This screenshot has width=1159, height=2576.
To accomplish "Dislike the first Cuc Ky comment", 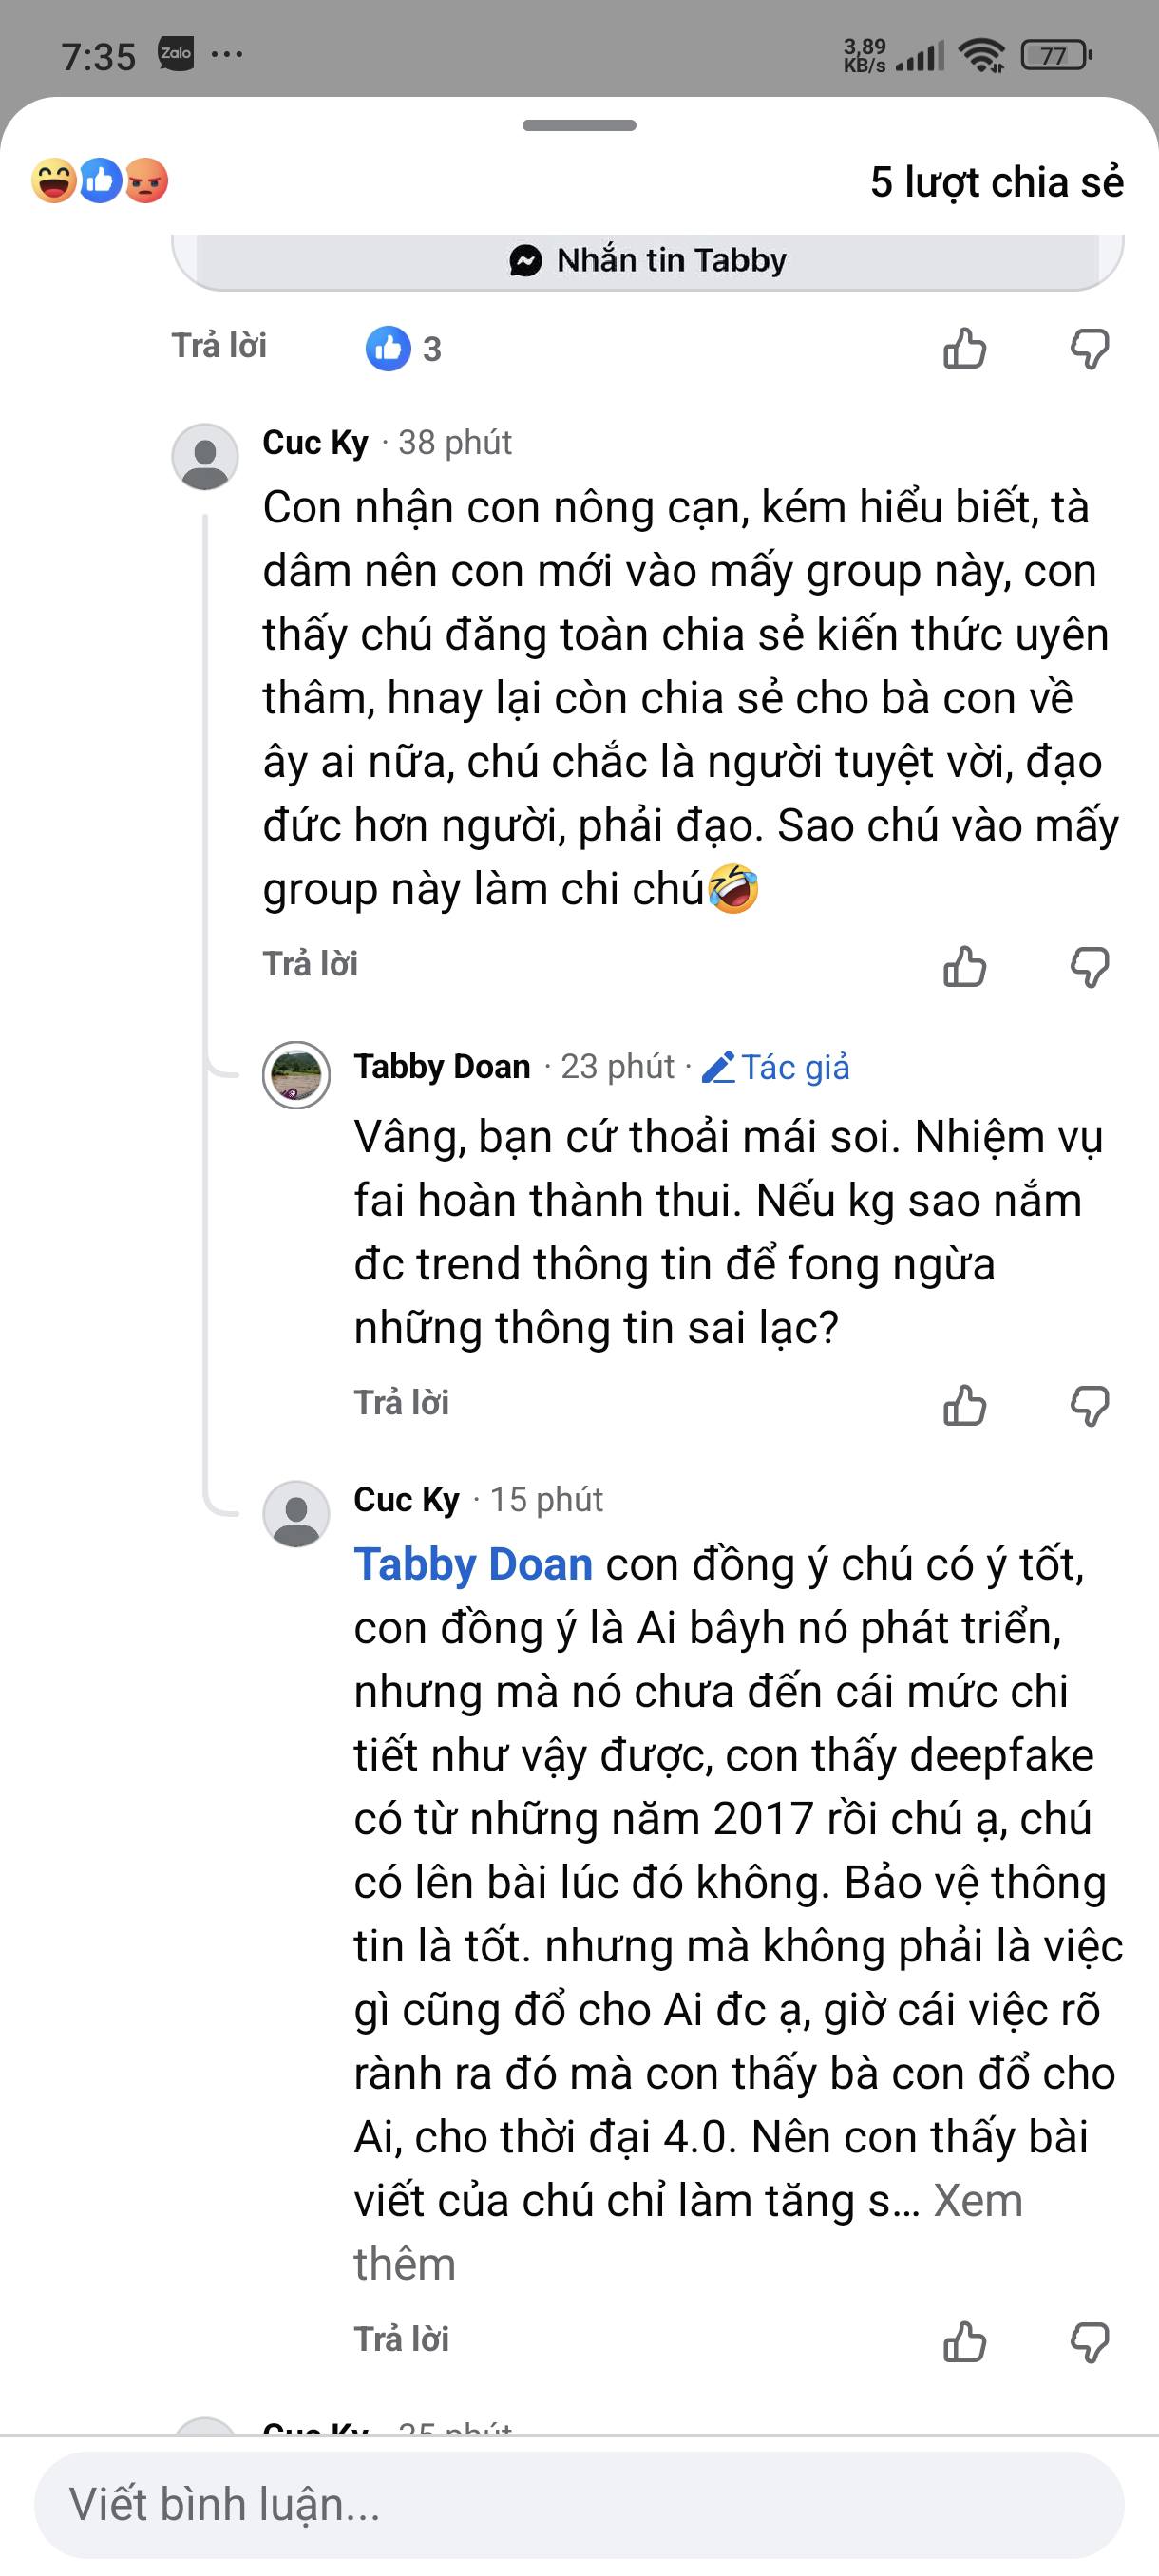I will (1089, 967).
